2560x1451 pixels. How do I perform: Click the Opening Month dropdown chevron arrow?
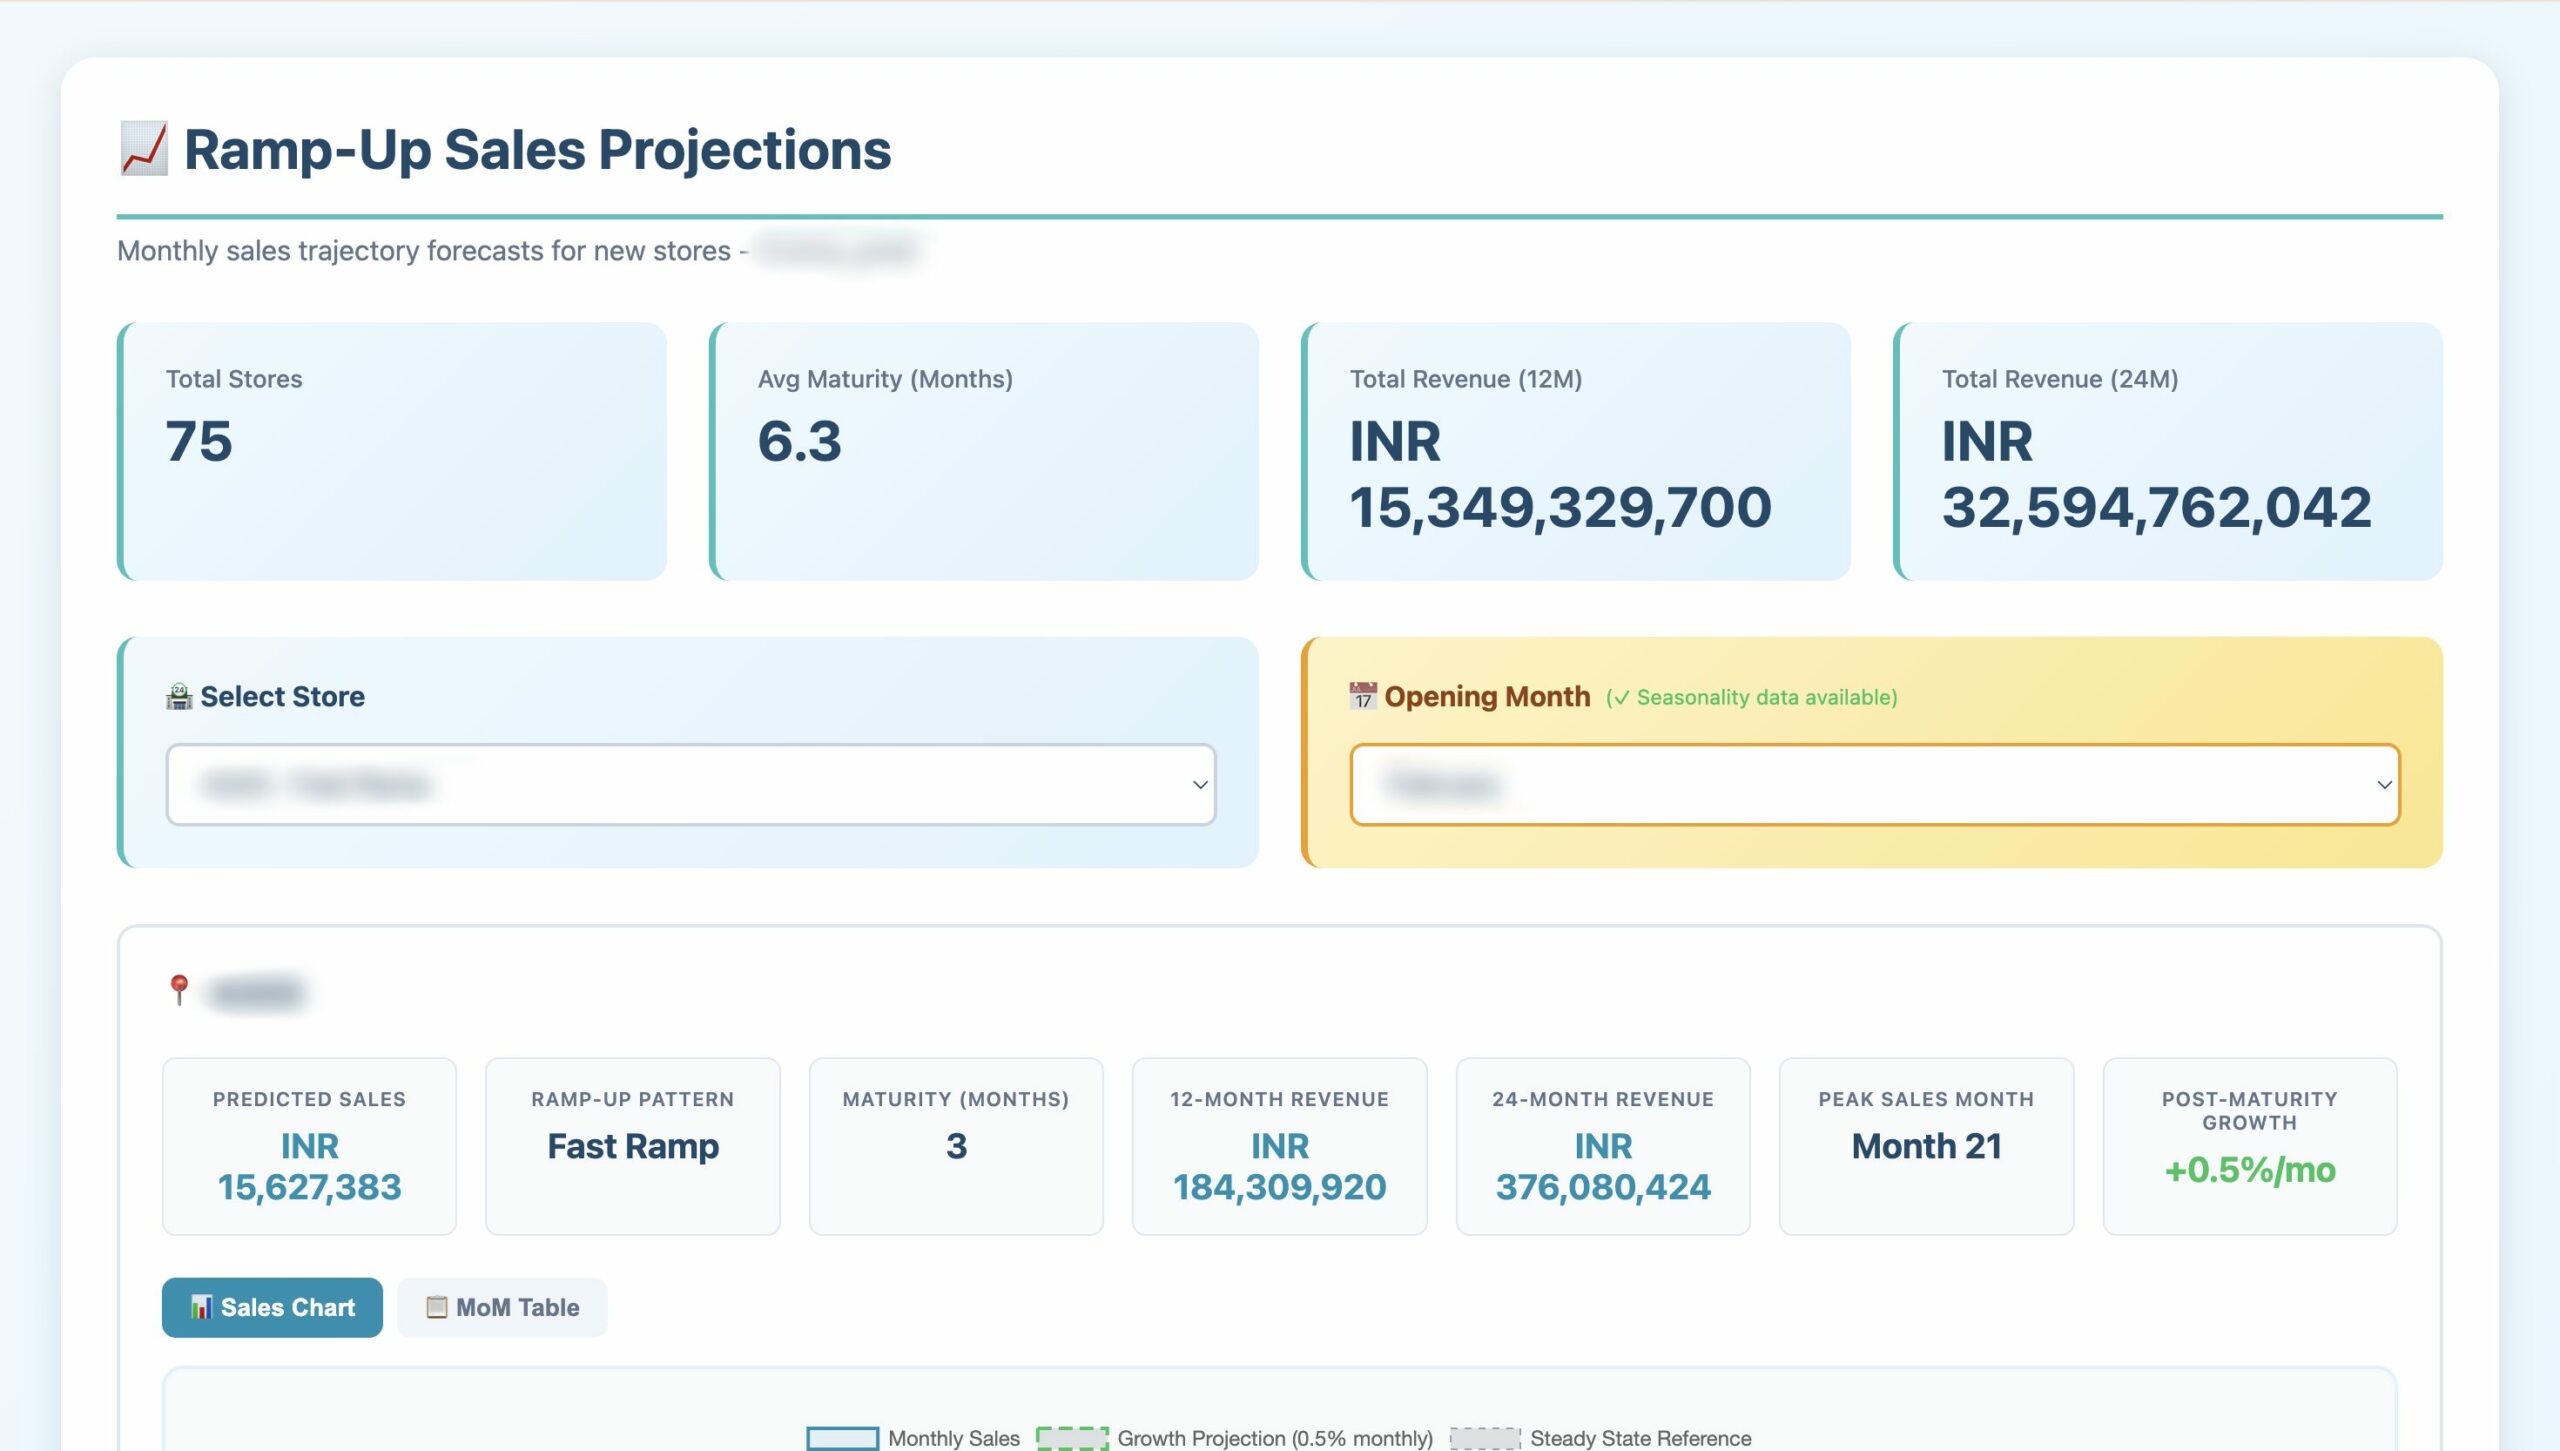point(2385,785)
